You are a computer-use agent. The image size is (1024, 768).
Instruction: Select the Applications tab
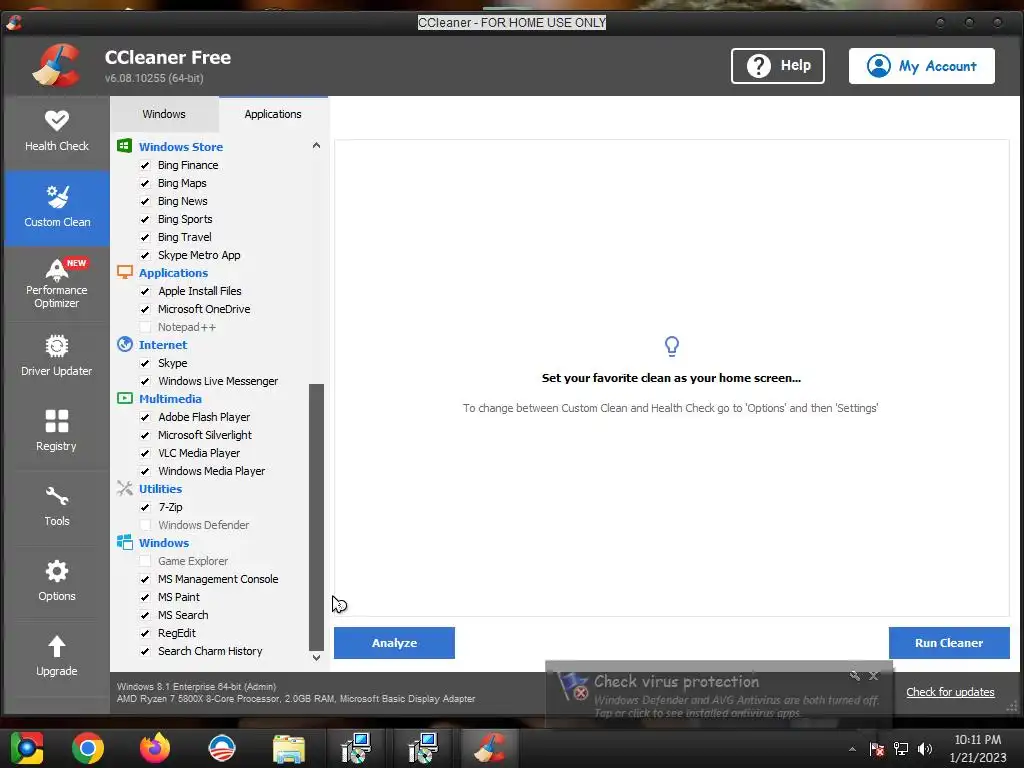pyautogui.click(x=273, y=114)
